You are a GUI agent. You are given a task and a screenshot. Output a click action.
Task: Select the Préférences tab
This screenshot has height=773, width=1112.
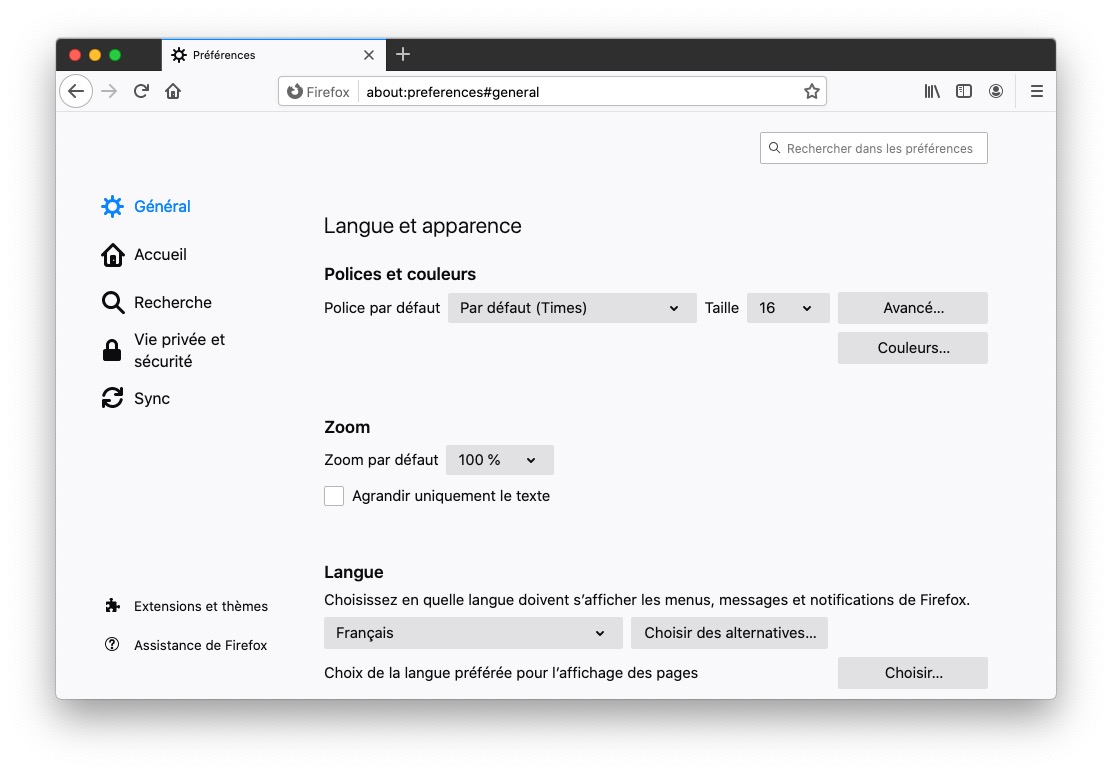click(x=274, y=55)
